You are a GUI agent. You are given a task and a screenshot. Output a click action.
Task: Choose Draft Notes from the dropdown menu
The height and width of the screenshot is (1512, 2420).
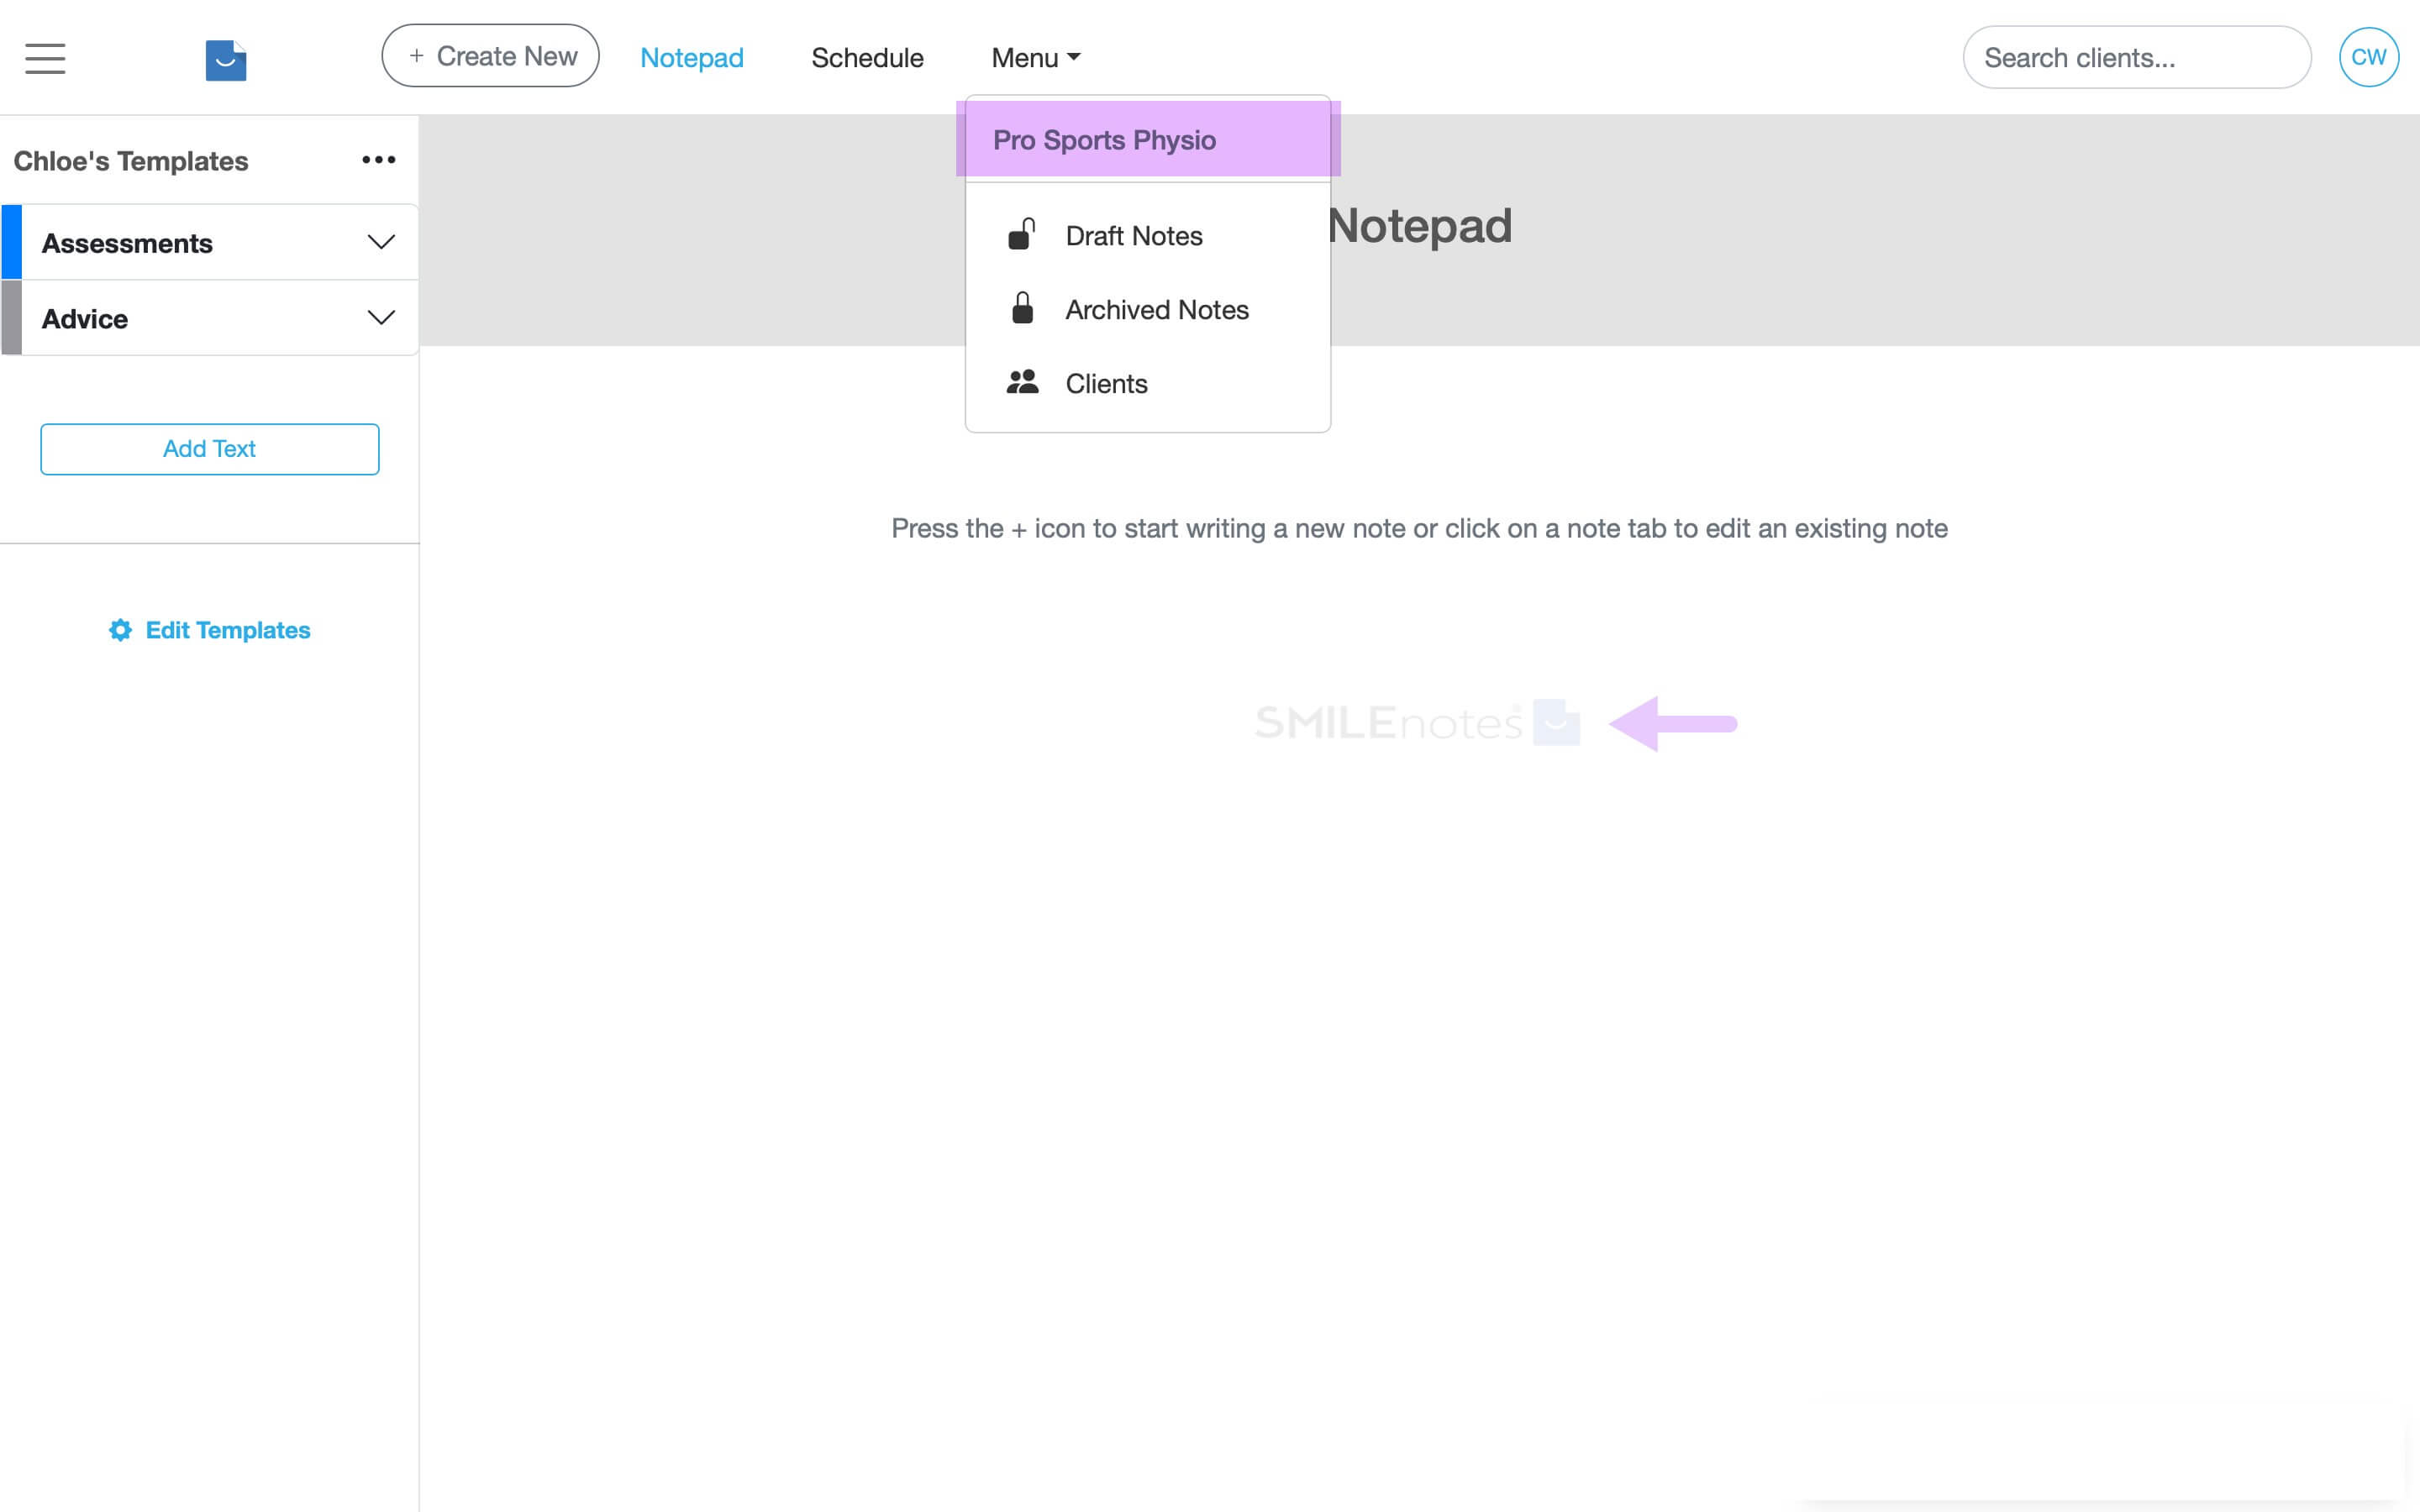click(x=1134, y=234)
